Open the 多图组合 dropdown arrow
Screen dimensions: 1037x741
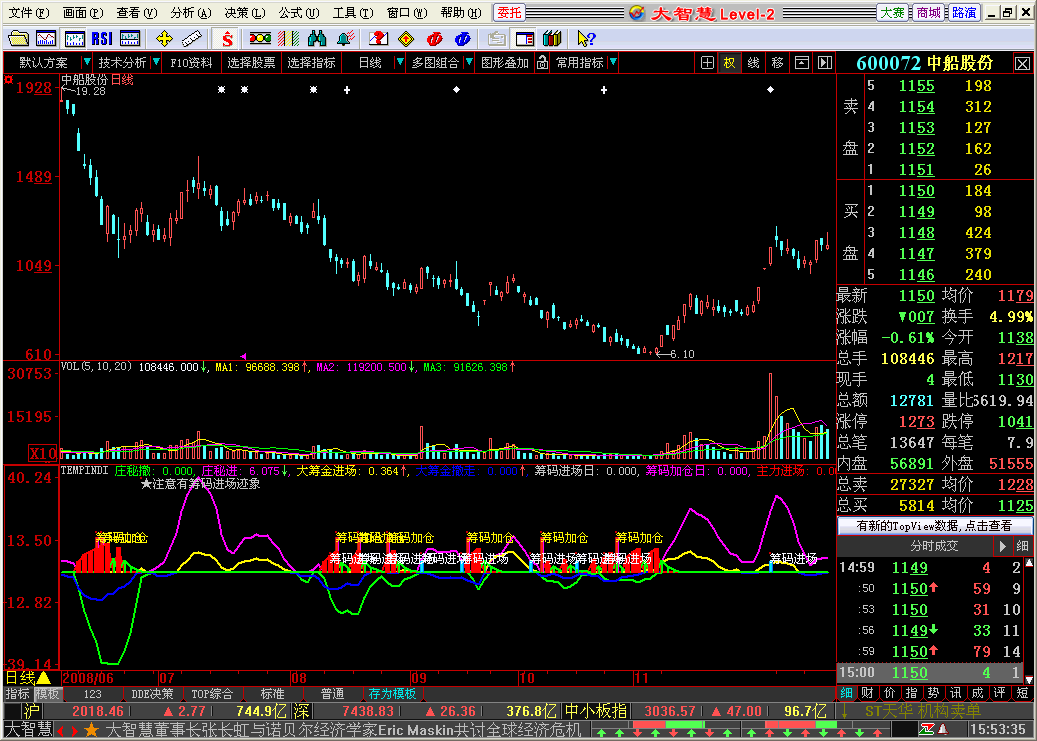[469, 62]
